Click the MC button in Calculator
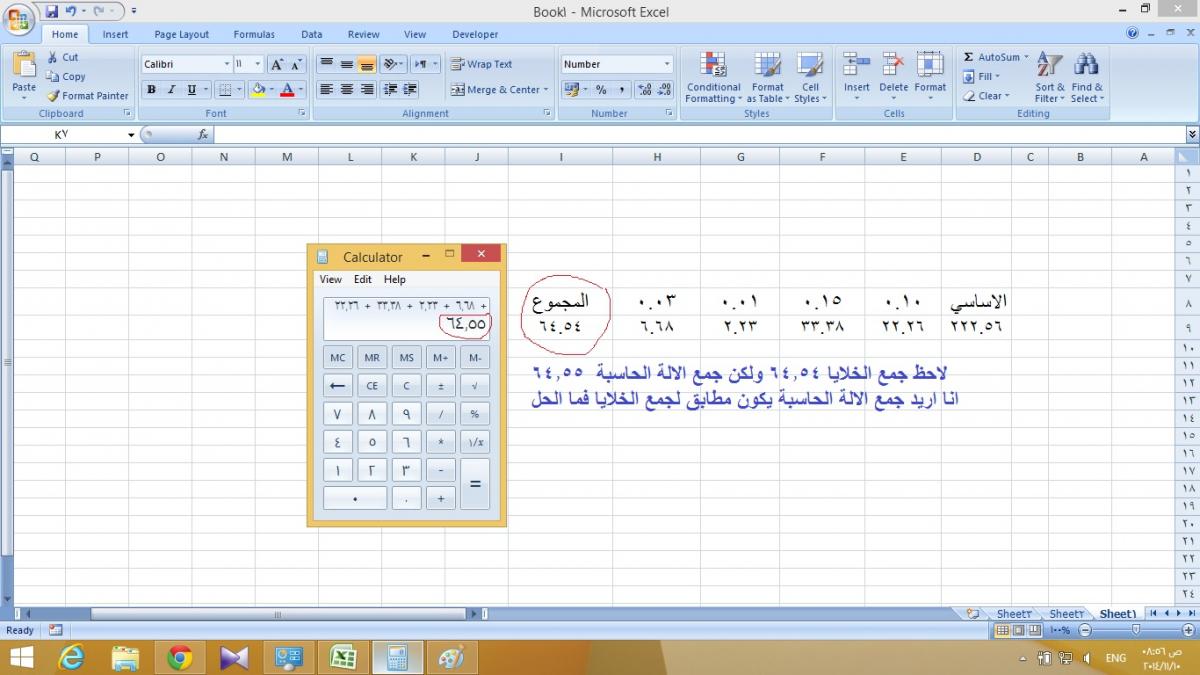The height and width of the screenshot is (675, 1200). pyautogui.click(x=338, y=357)
